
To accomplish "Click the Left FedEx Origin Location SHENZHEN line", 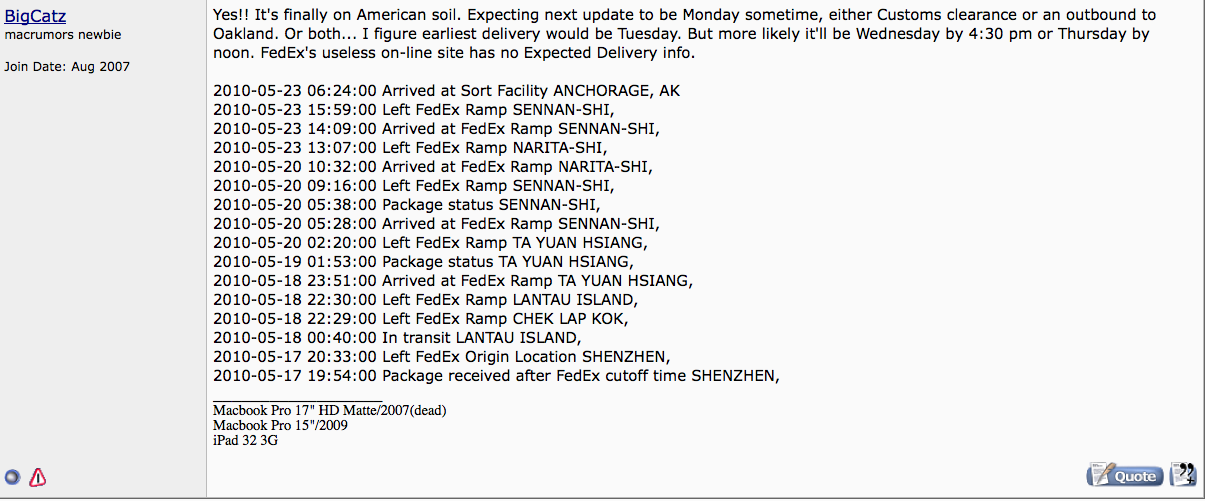I will (x=441, y=357).
